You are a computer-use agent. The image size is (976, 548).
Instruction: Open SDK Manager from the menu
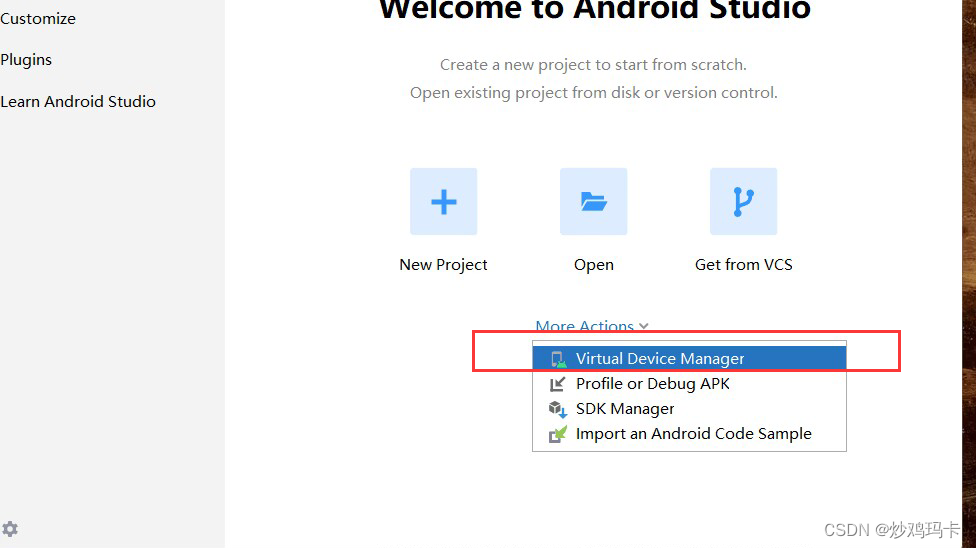click(689, 409)
